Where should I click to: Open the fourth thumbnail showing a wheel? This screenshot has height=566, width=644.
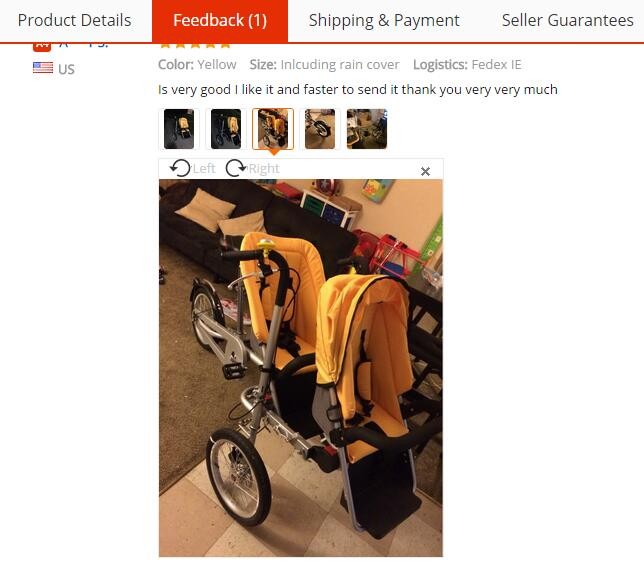[x=320, y=129]
